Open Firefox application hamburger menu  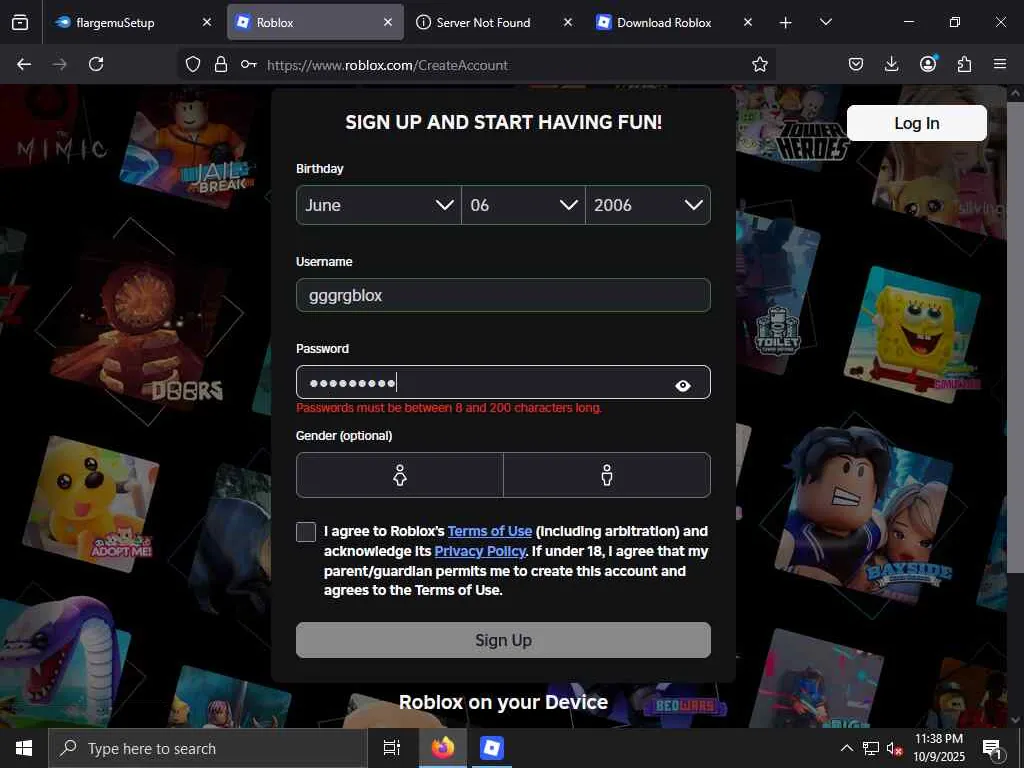pos(1000,64)
